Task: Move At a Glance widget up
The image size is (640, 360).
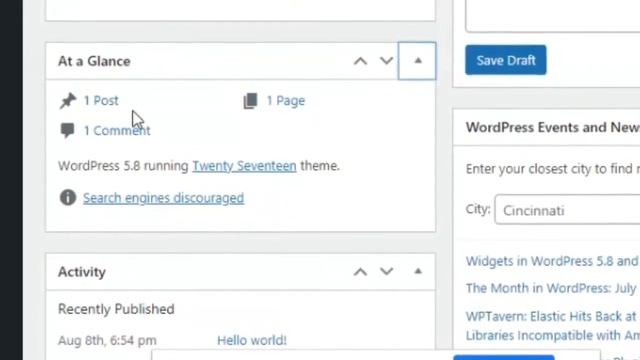Action: click(360, 61)
